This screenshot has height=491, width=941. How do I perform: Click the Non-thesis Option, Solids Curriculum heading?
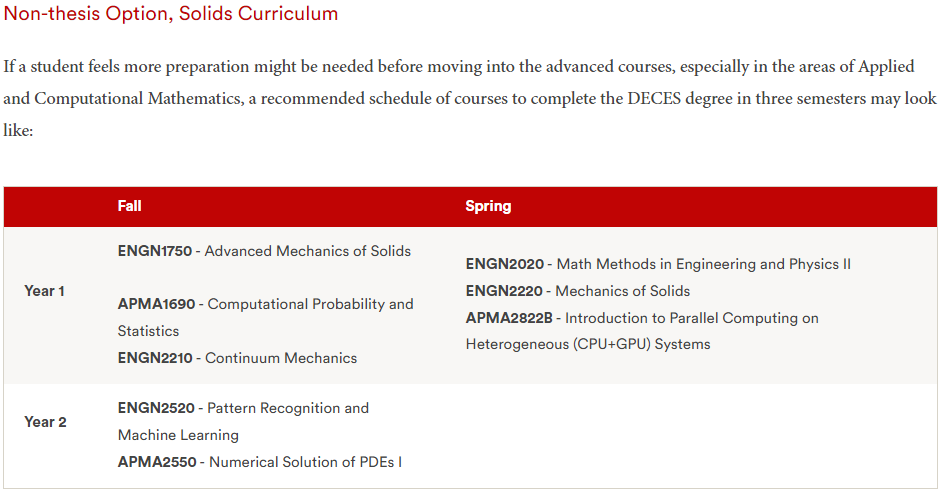(x=171, y=13)
